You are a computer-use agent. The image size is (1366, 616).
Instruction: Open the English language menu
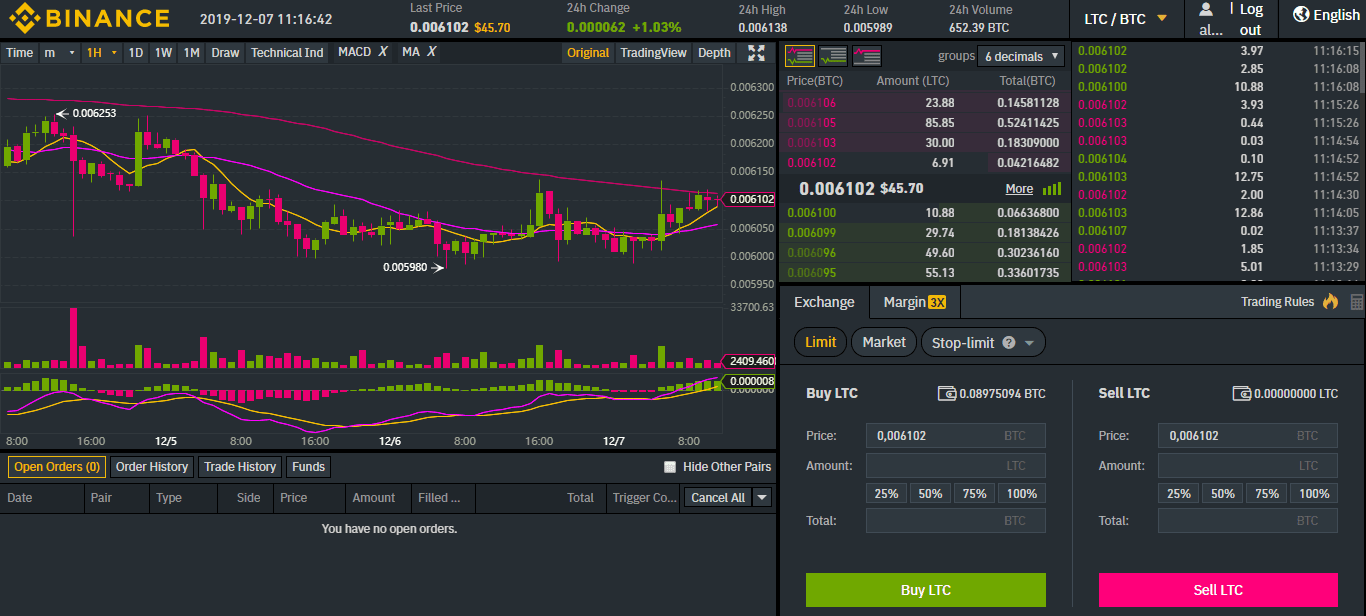click(x=1326, y=15)
